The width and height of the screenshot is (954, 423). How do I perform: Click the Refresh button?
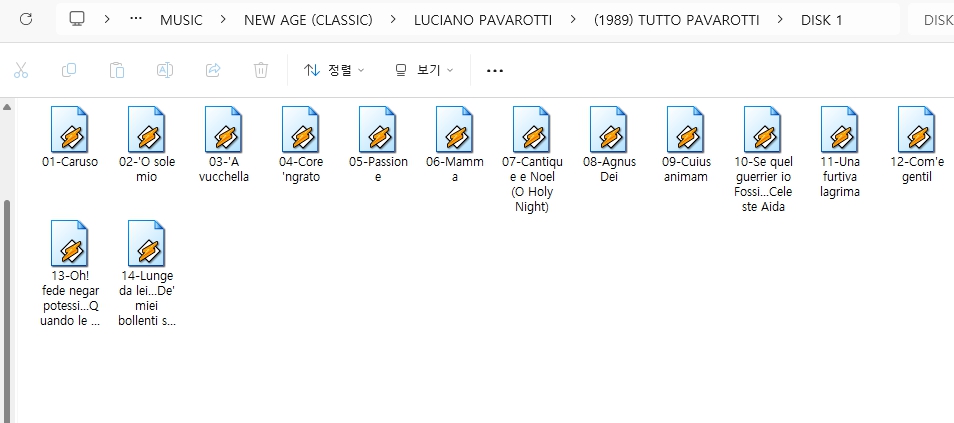(26, 19)
